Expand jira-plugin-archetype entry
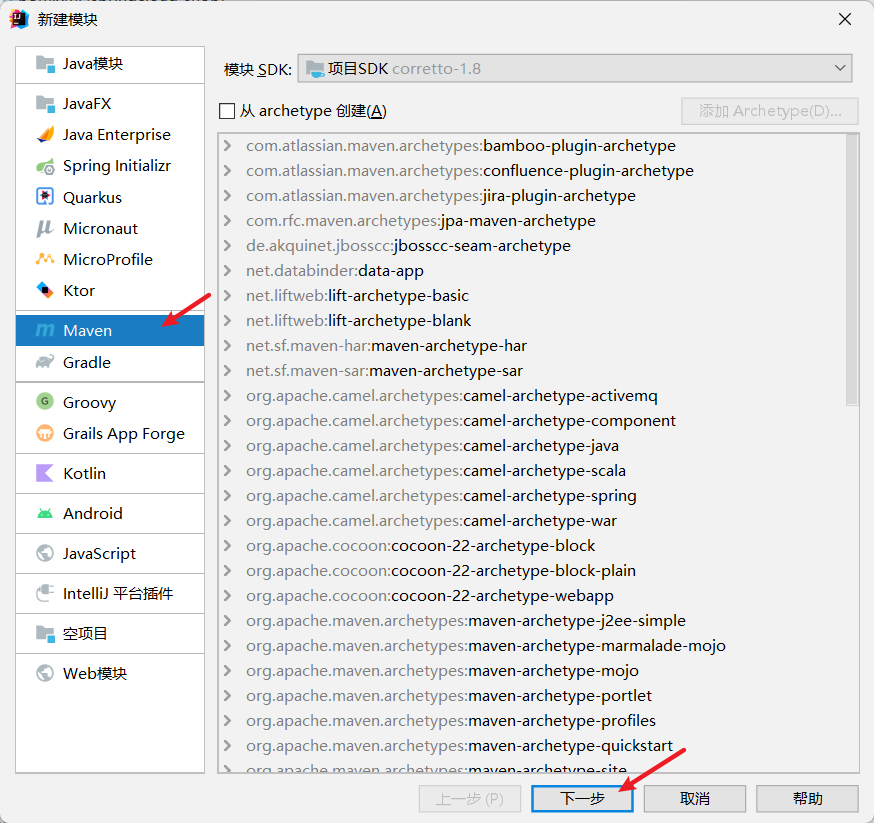This screenshot has width=874, height=823. 227,196
